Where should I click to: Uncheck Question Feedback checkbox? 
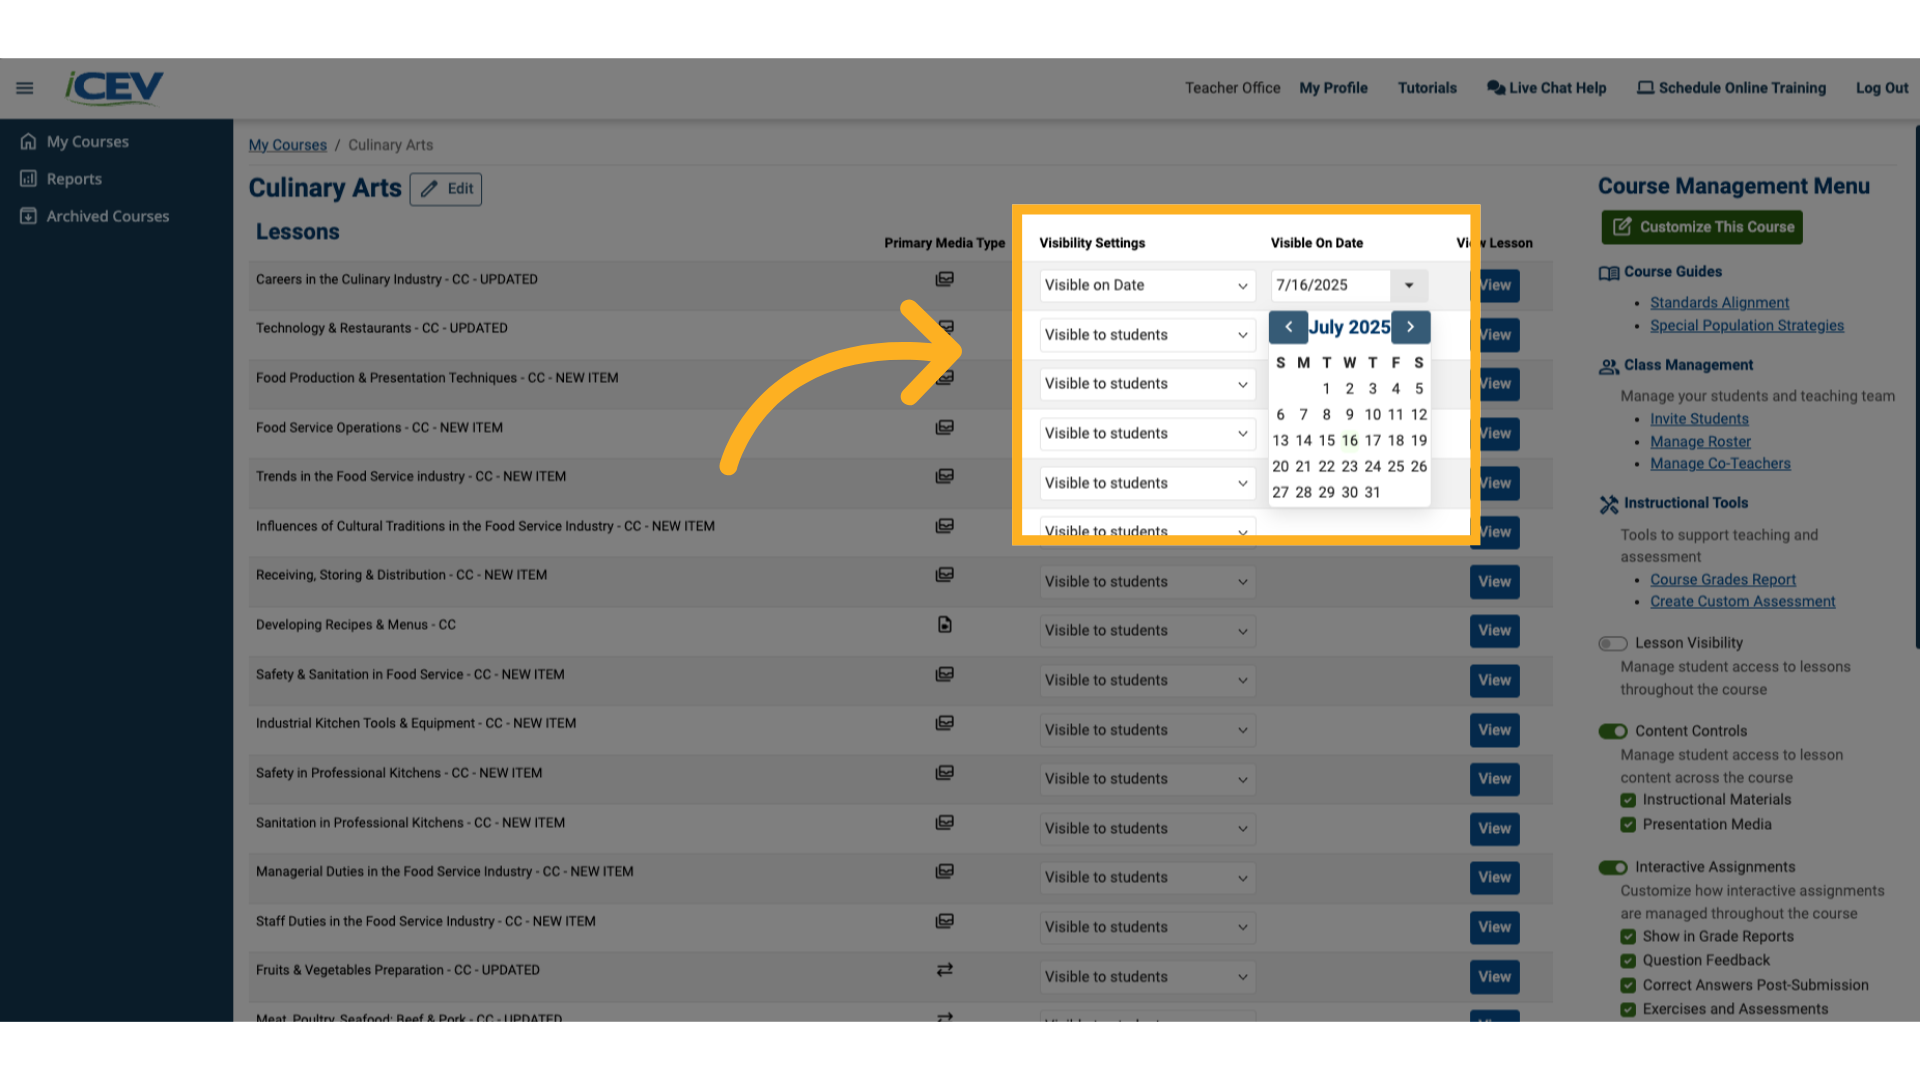[1628, 961]
